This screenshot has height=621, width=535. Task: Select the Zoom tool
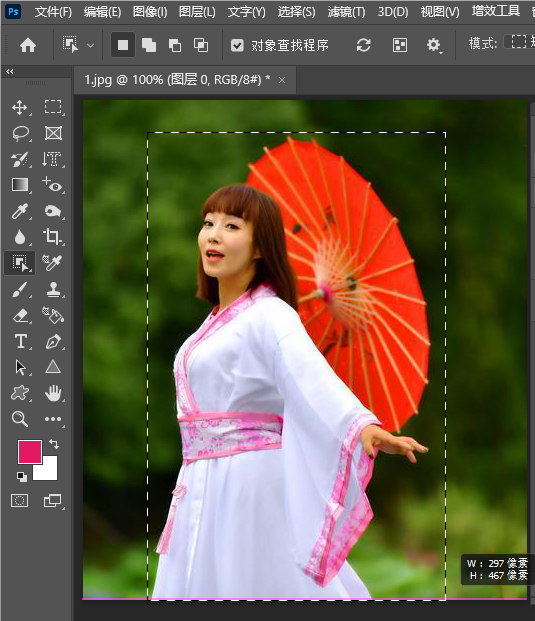click(x=20, y=419)
